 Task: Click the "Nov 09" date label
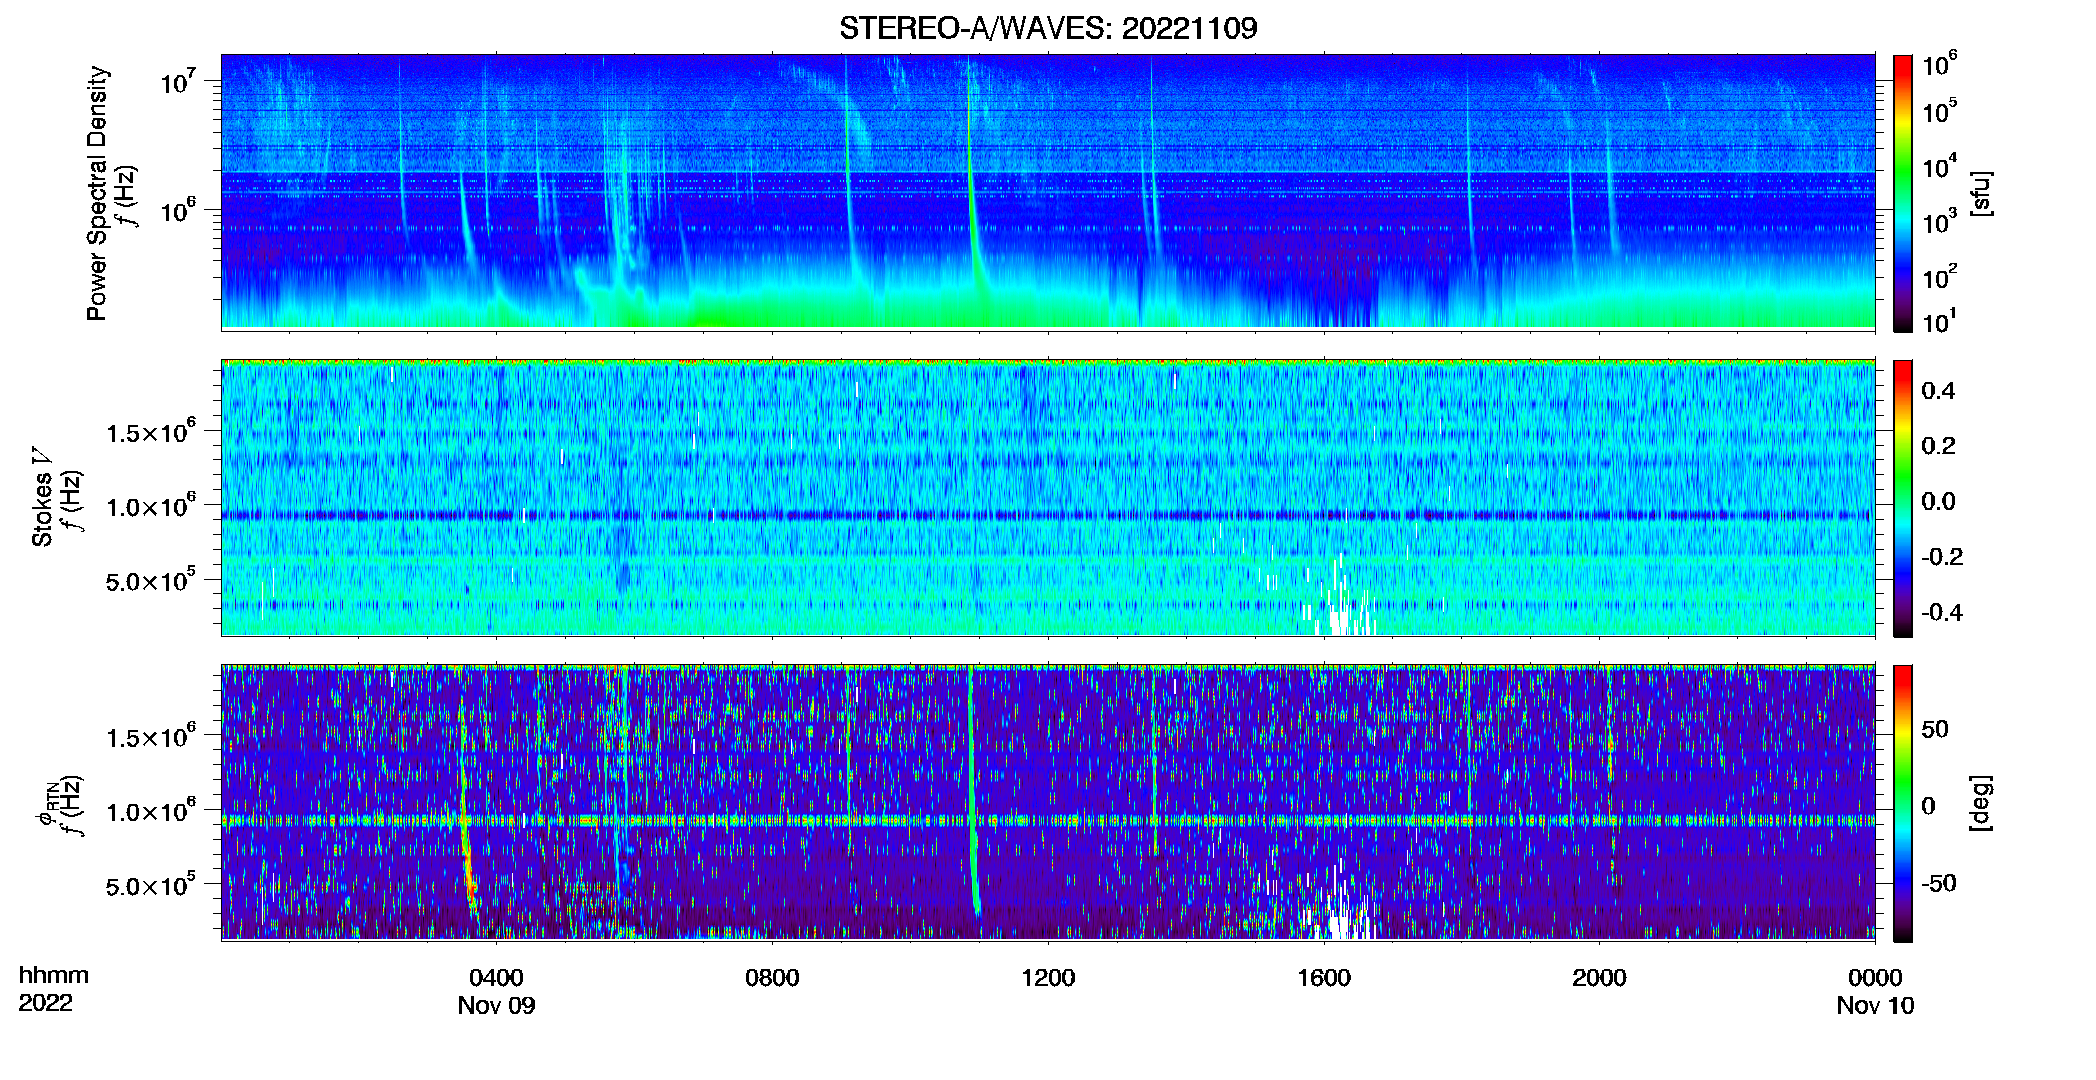coord(497,1006)
